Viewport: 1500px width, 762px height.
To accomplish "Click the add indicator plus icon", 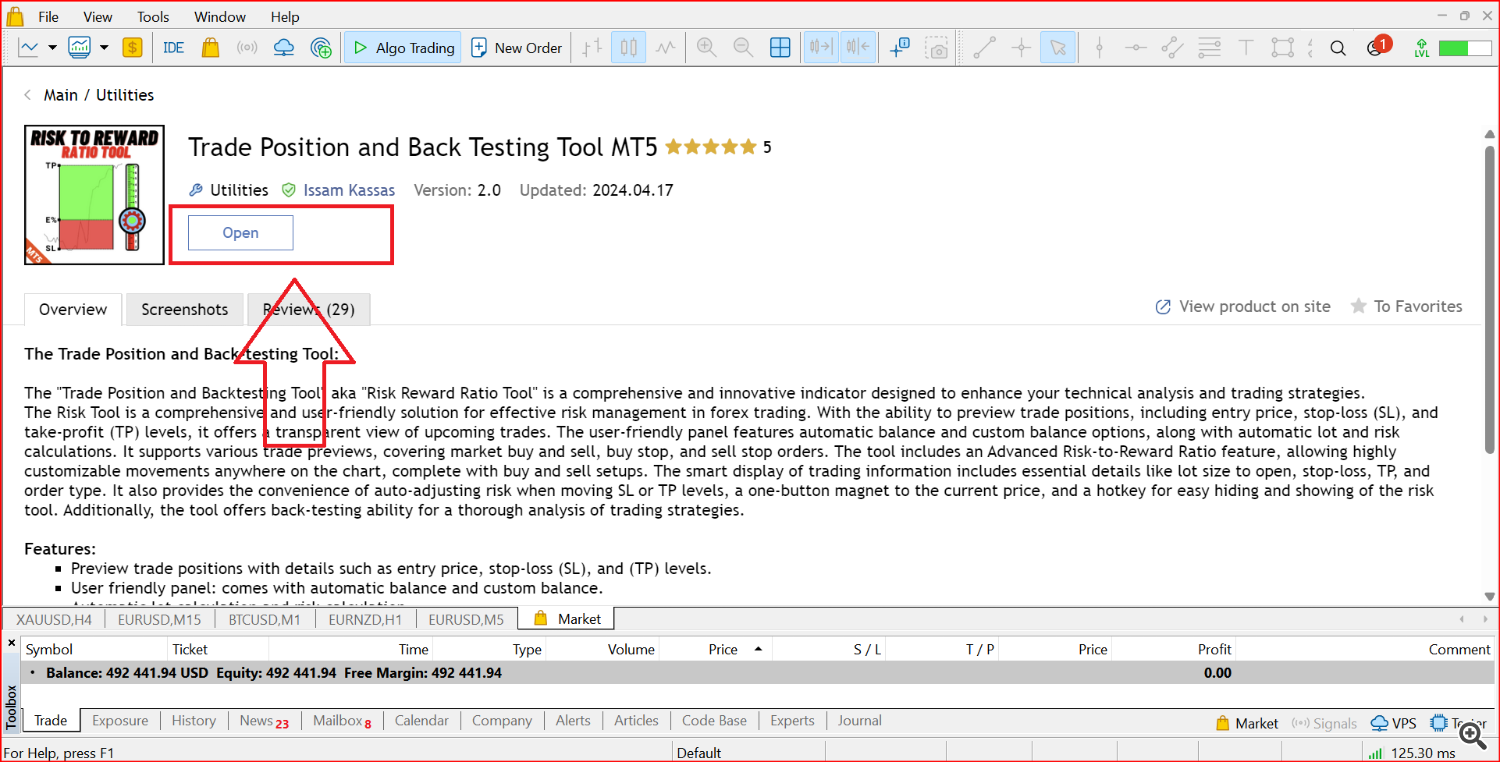I will 898,47.
